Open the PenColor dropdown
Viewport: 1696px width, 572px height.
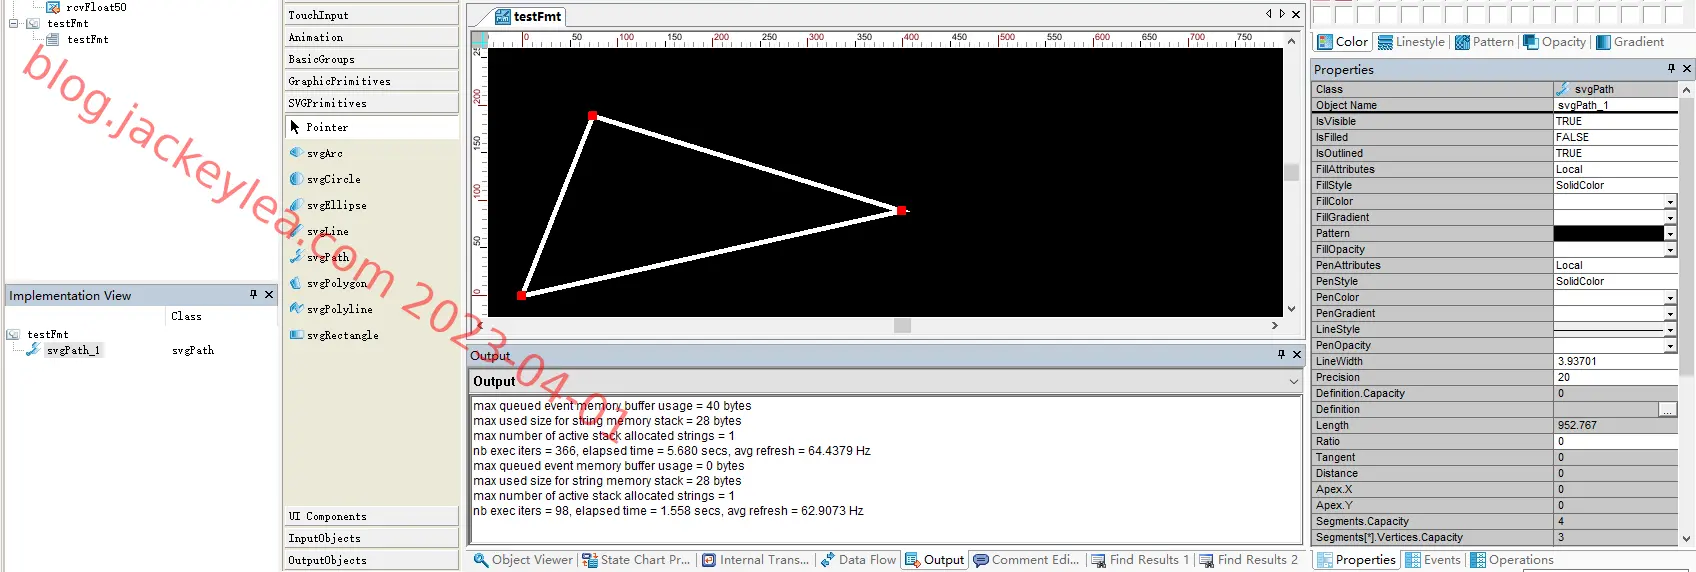point(1670,298)
